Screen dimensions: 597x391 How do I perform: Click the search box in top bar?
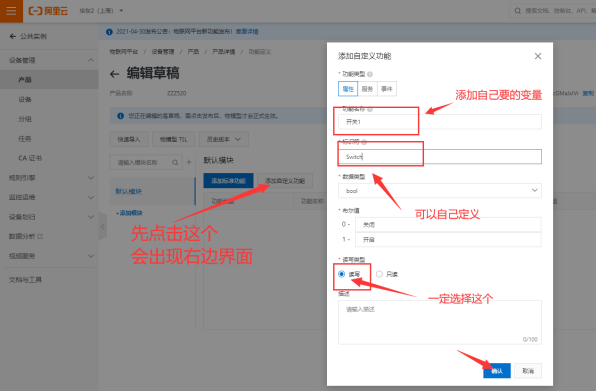(x=553, y=11)
